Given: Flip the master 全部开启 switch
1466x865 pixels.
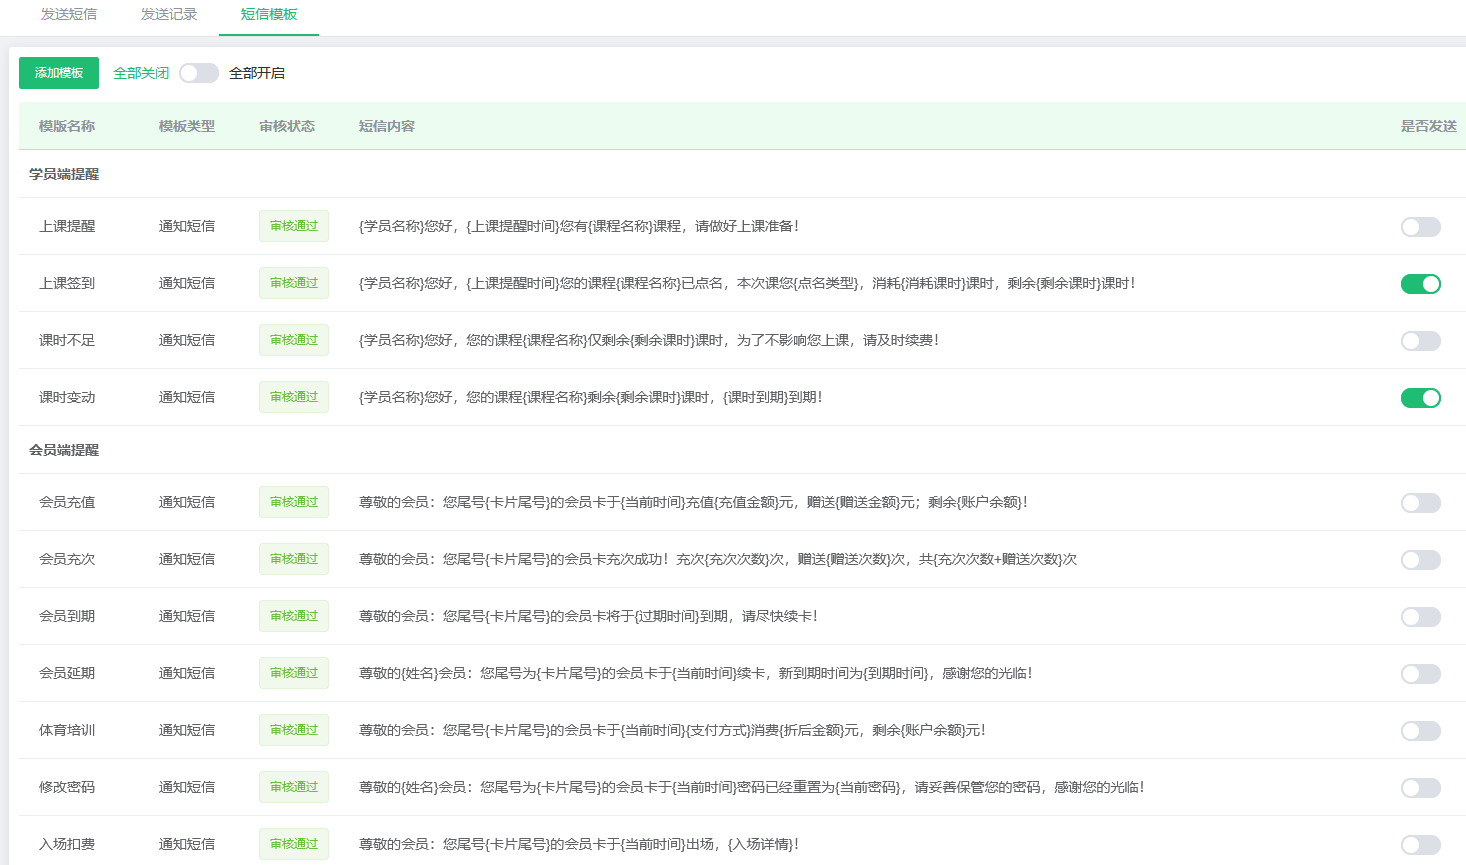Looking at the screenshot, I should click(x=198, y=73).
